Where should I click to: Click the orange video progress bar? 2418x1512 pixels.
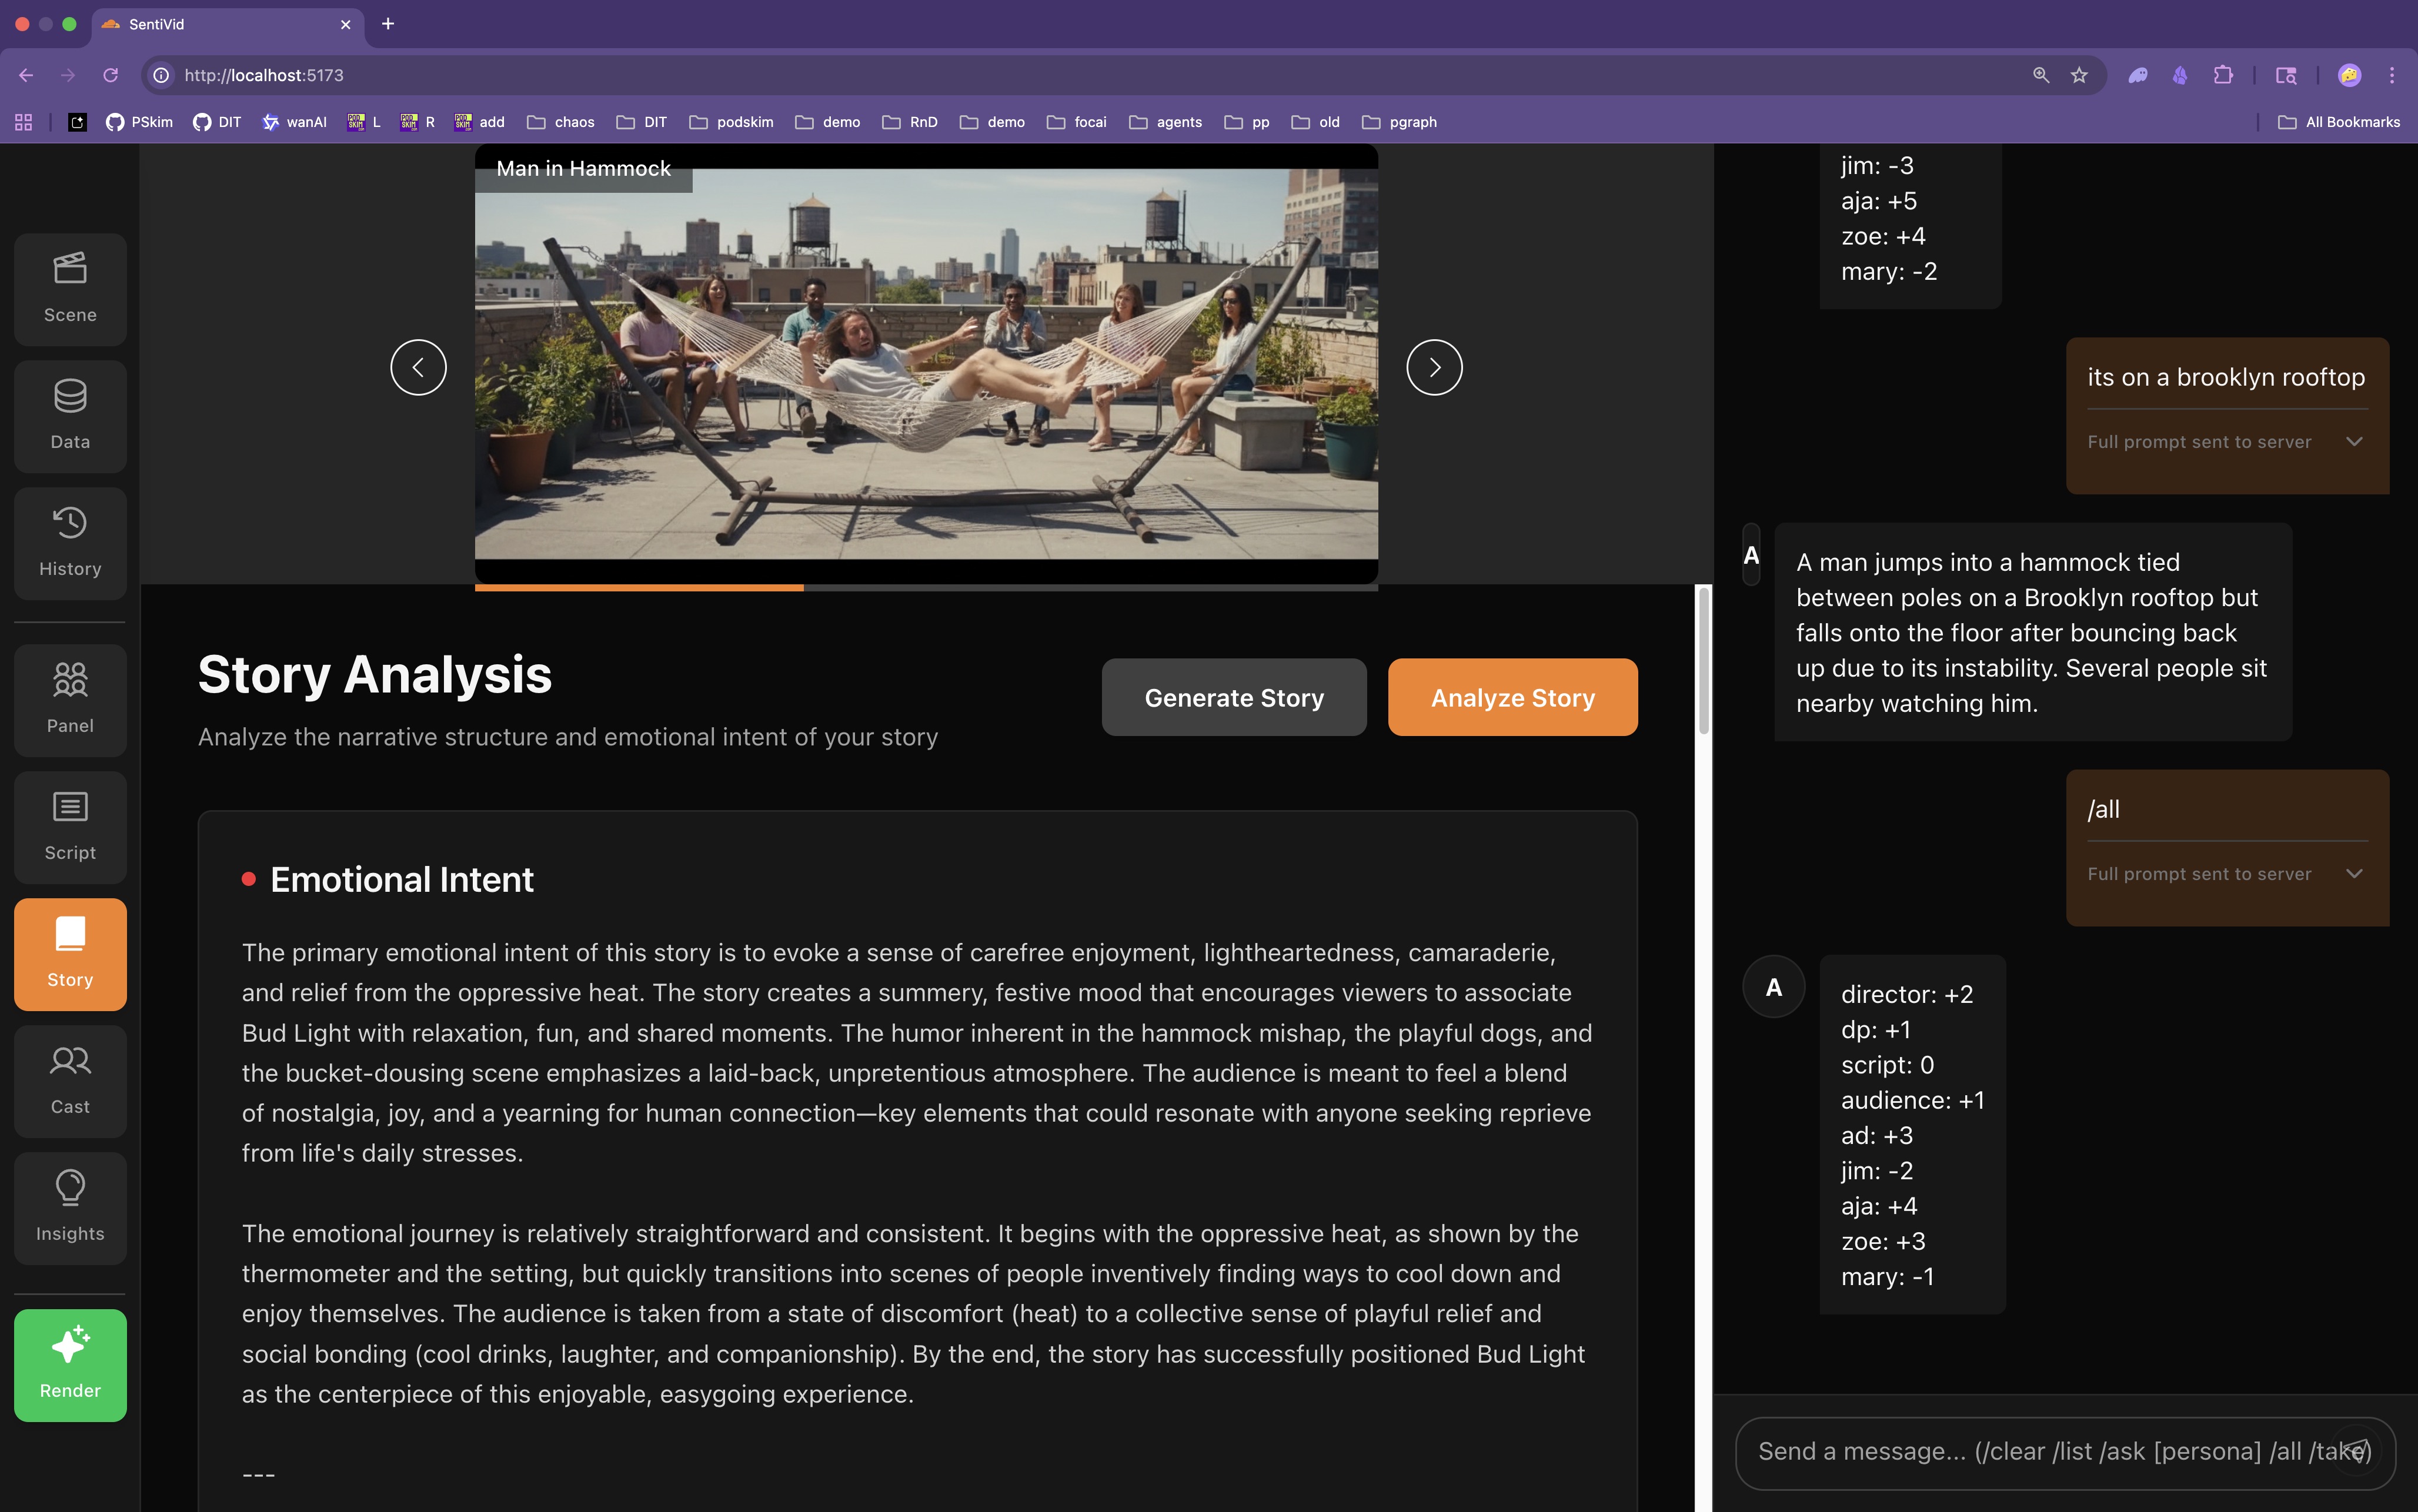click(639, 588)
